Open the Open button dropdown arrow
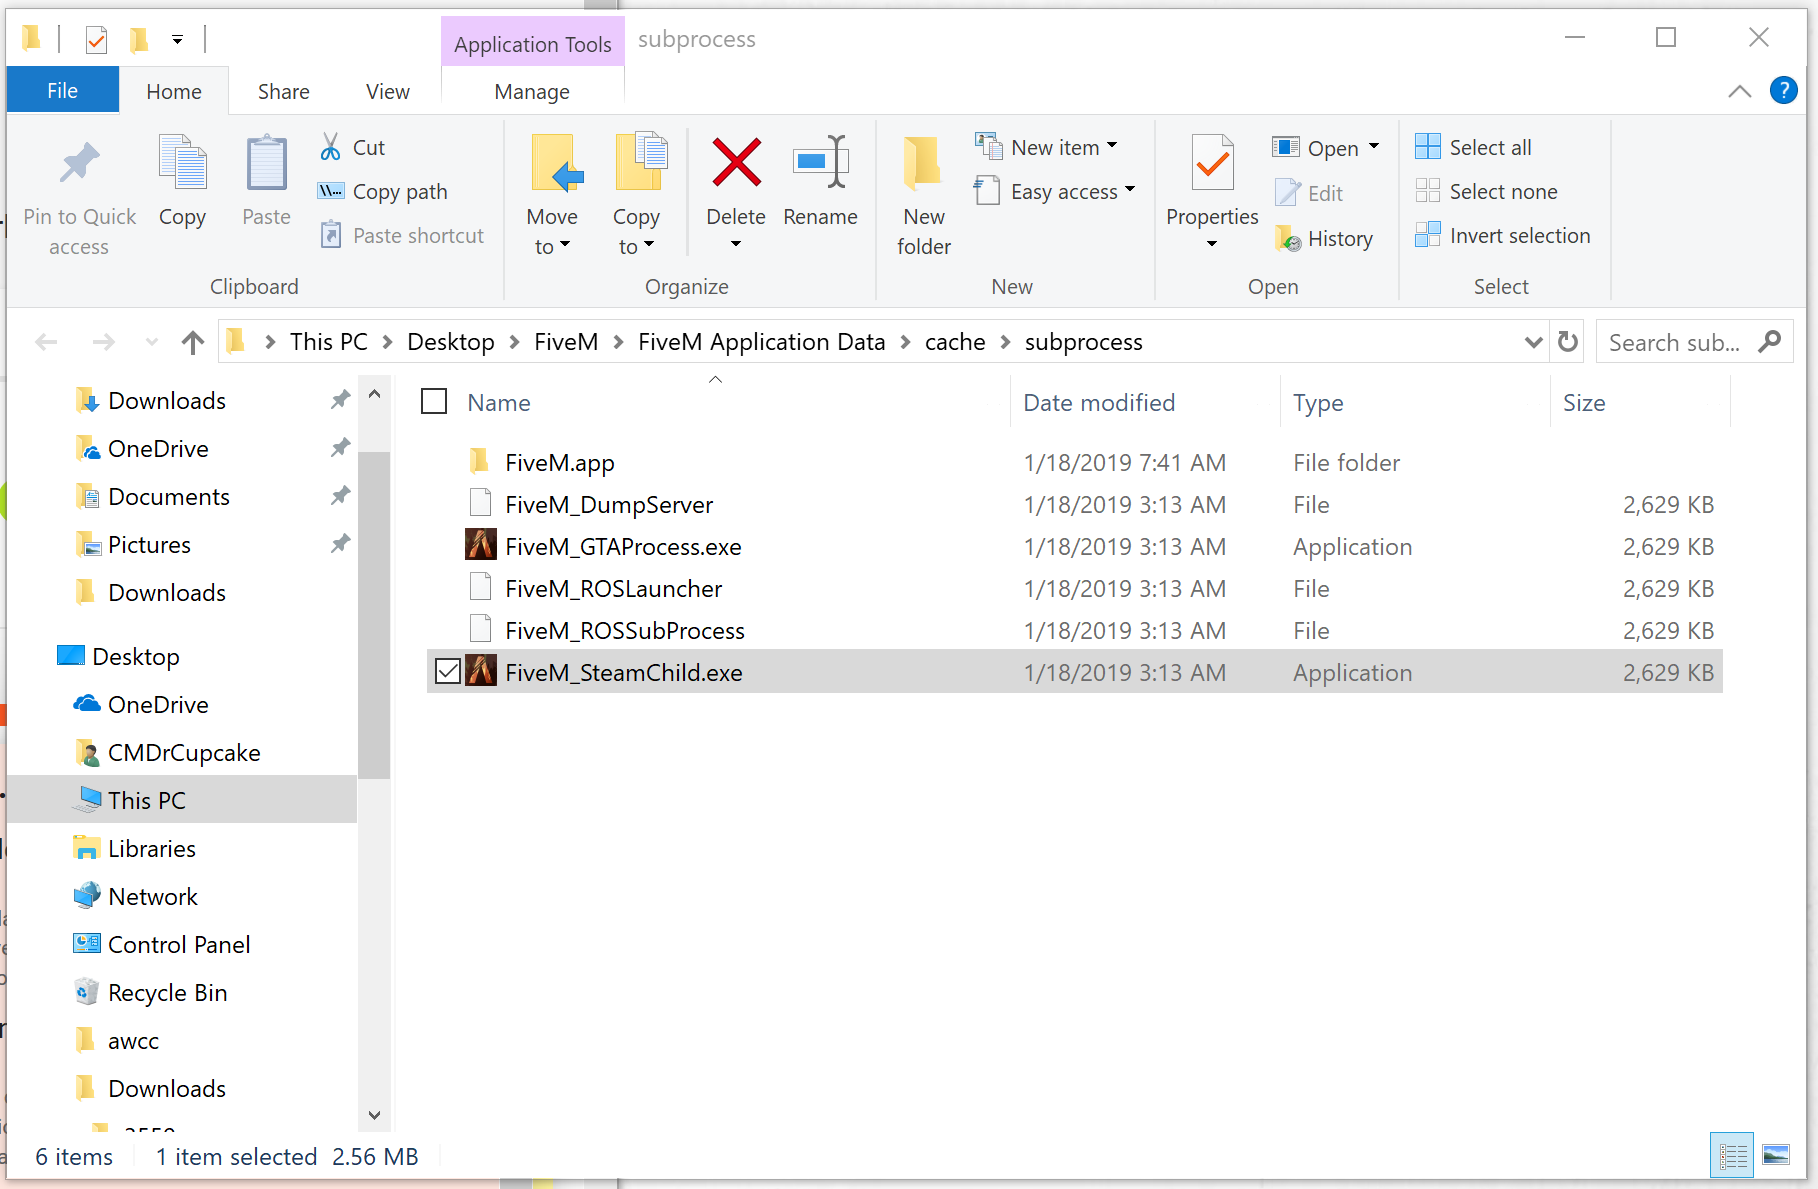The height and width of the screenshot is (1189, 1818). tap(1374, 147)
